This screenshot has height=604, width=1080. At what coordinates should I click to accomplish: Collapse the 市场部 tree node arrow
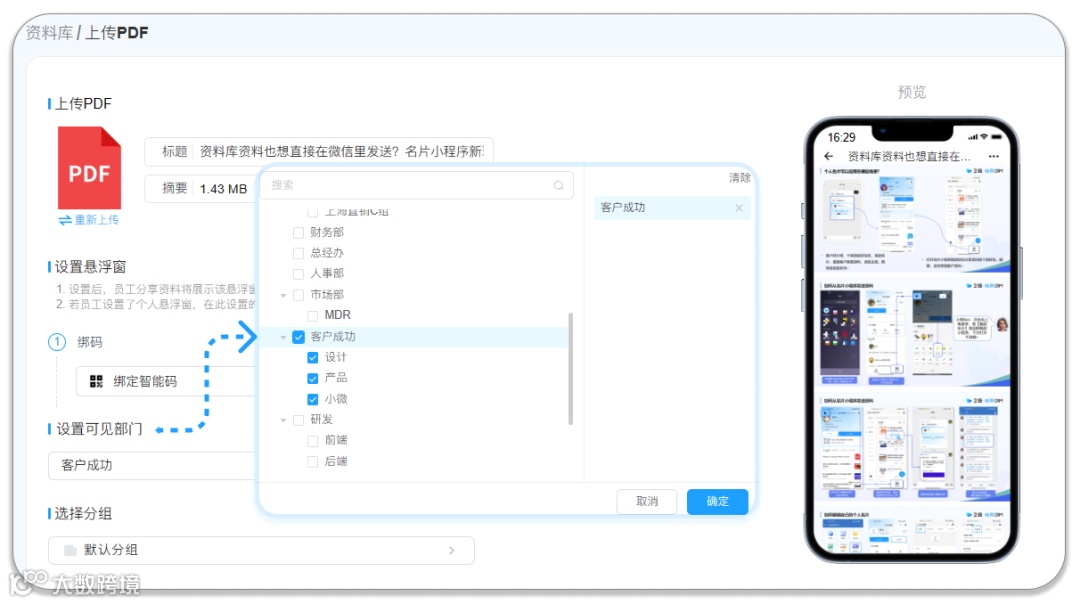283,295
